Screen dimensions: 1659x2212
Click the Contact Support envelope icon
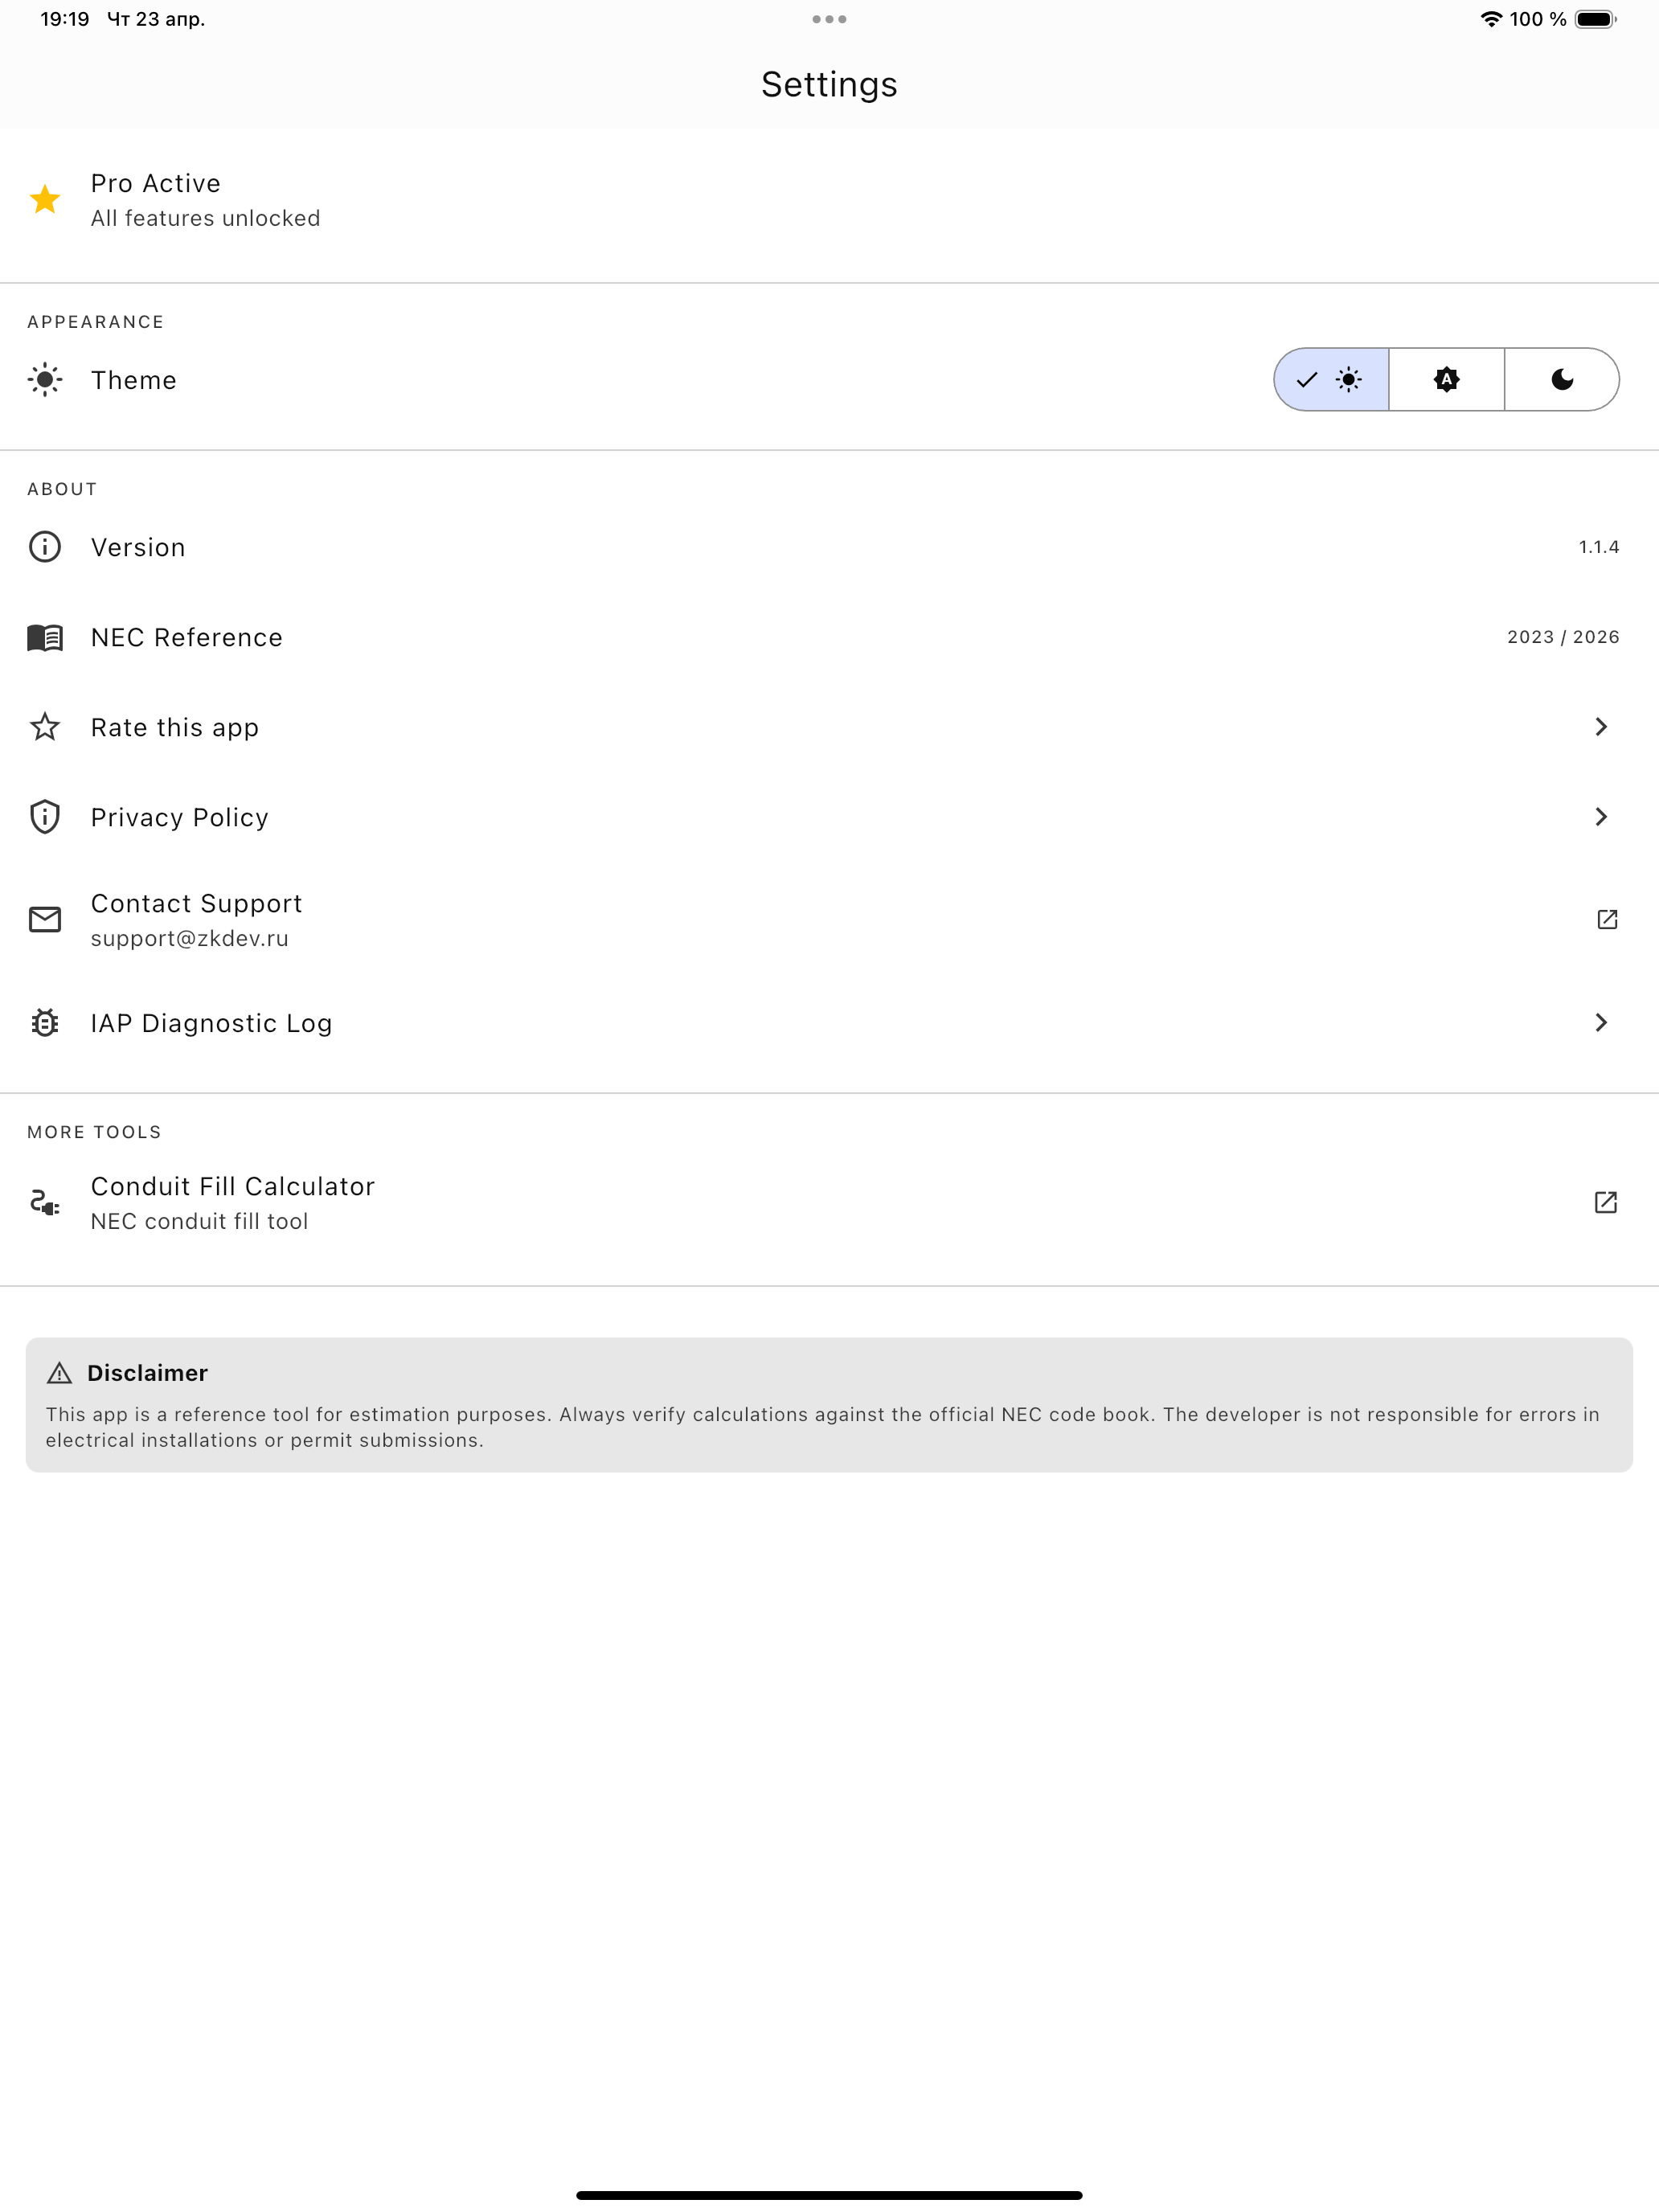(45, 919)
